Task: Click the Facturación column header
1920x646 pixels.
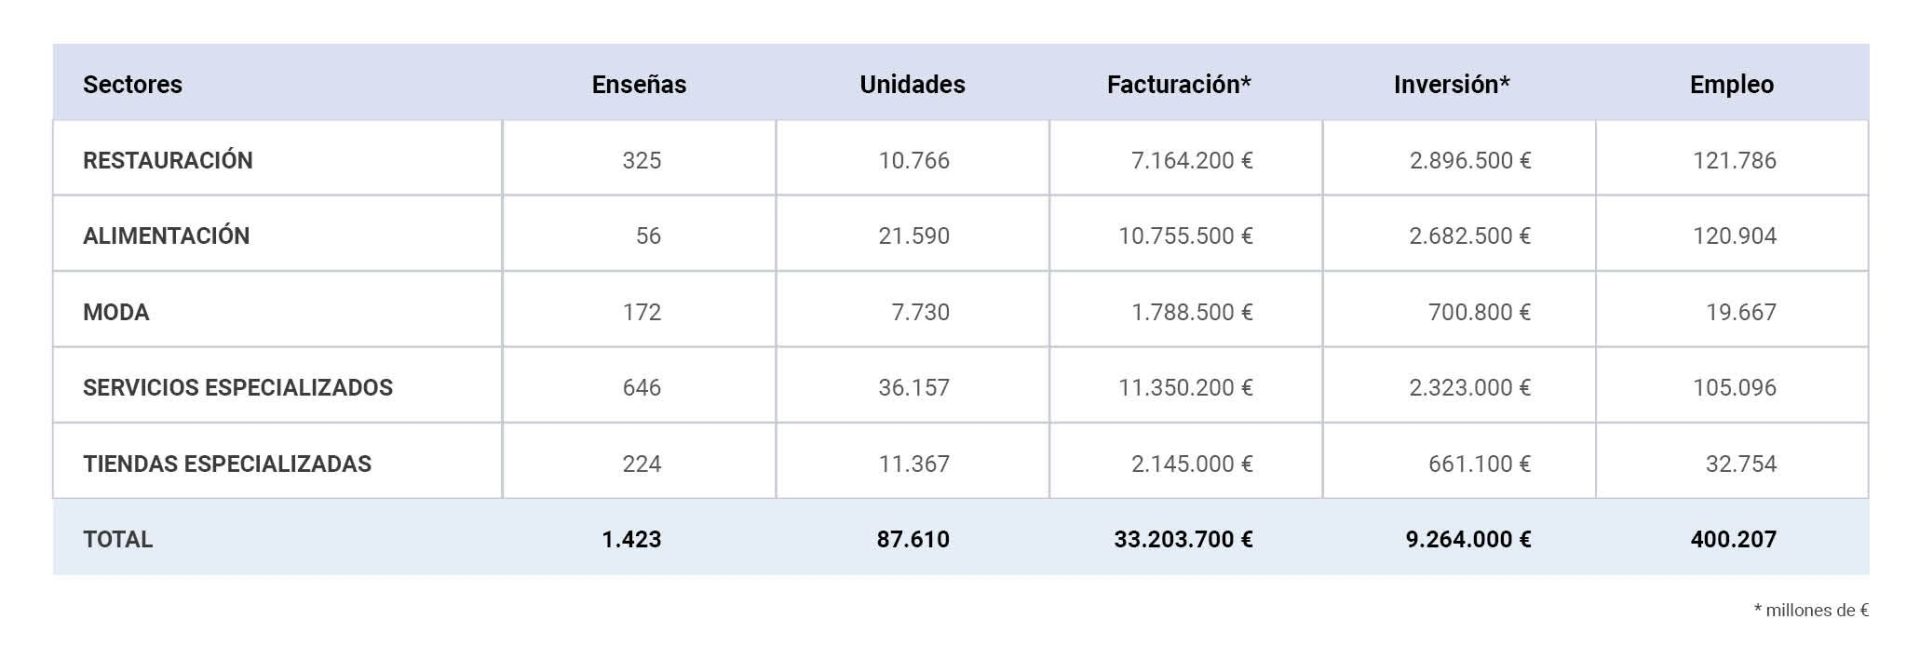Action: point(1178,84)
